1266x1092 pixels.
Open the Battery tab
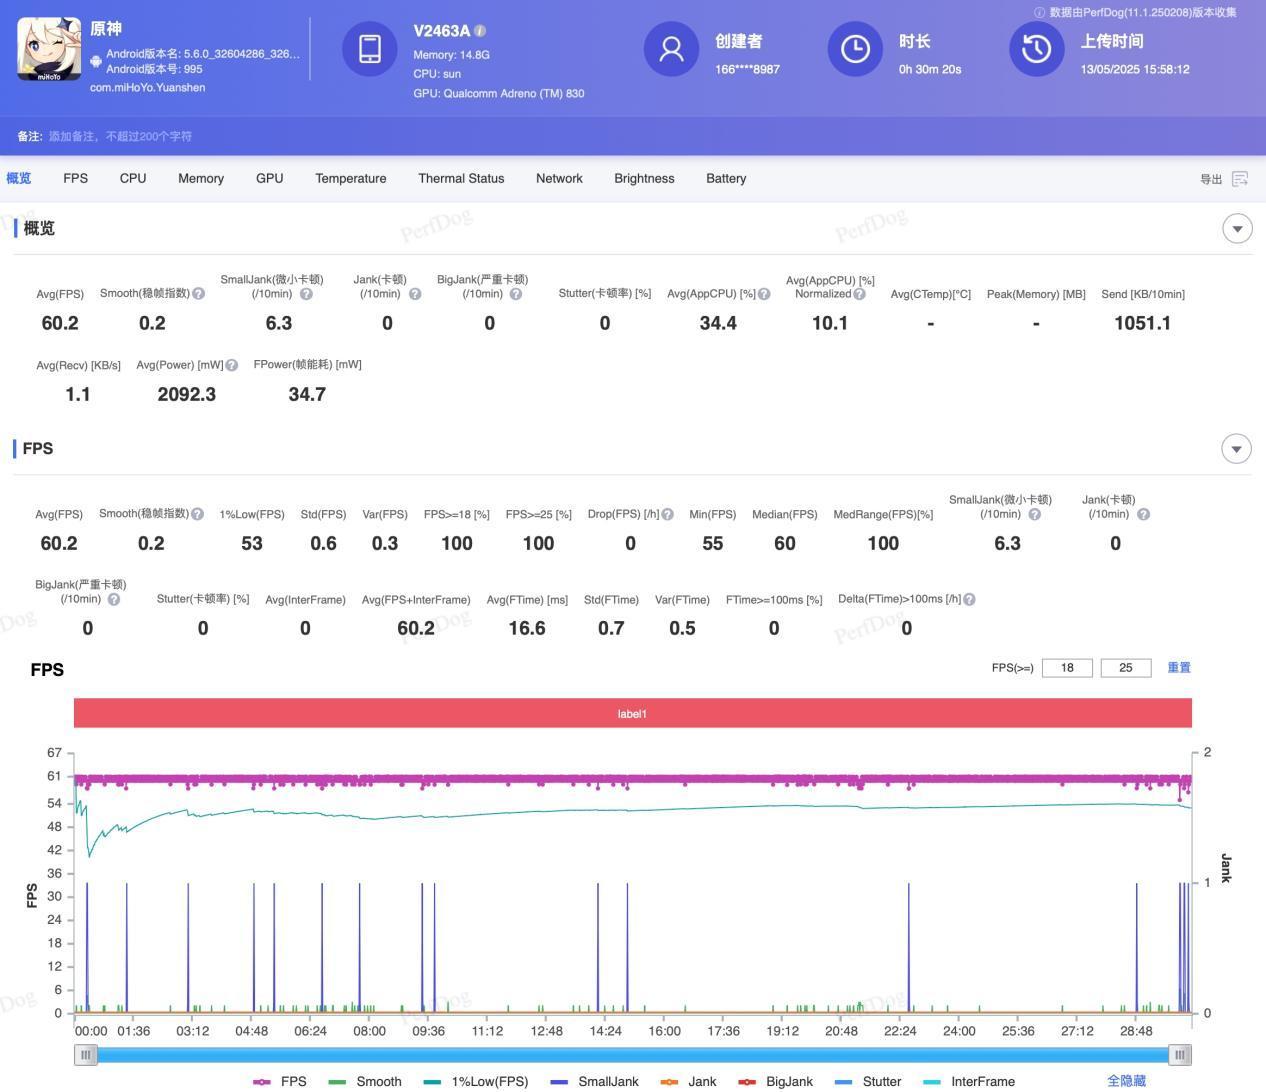pos(725,179)
